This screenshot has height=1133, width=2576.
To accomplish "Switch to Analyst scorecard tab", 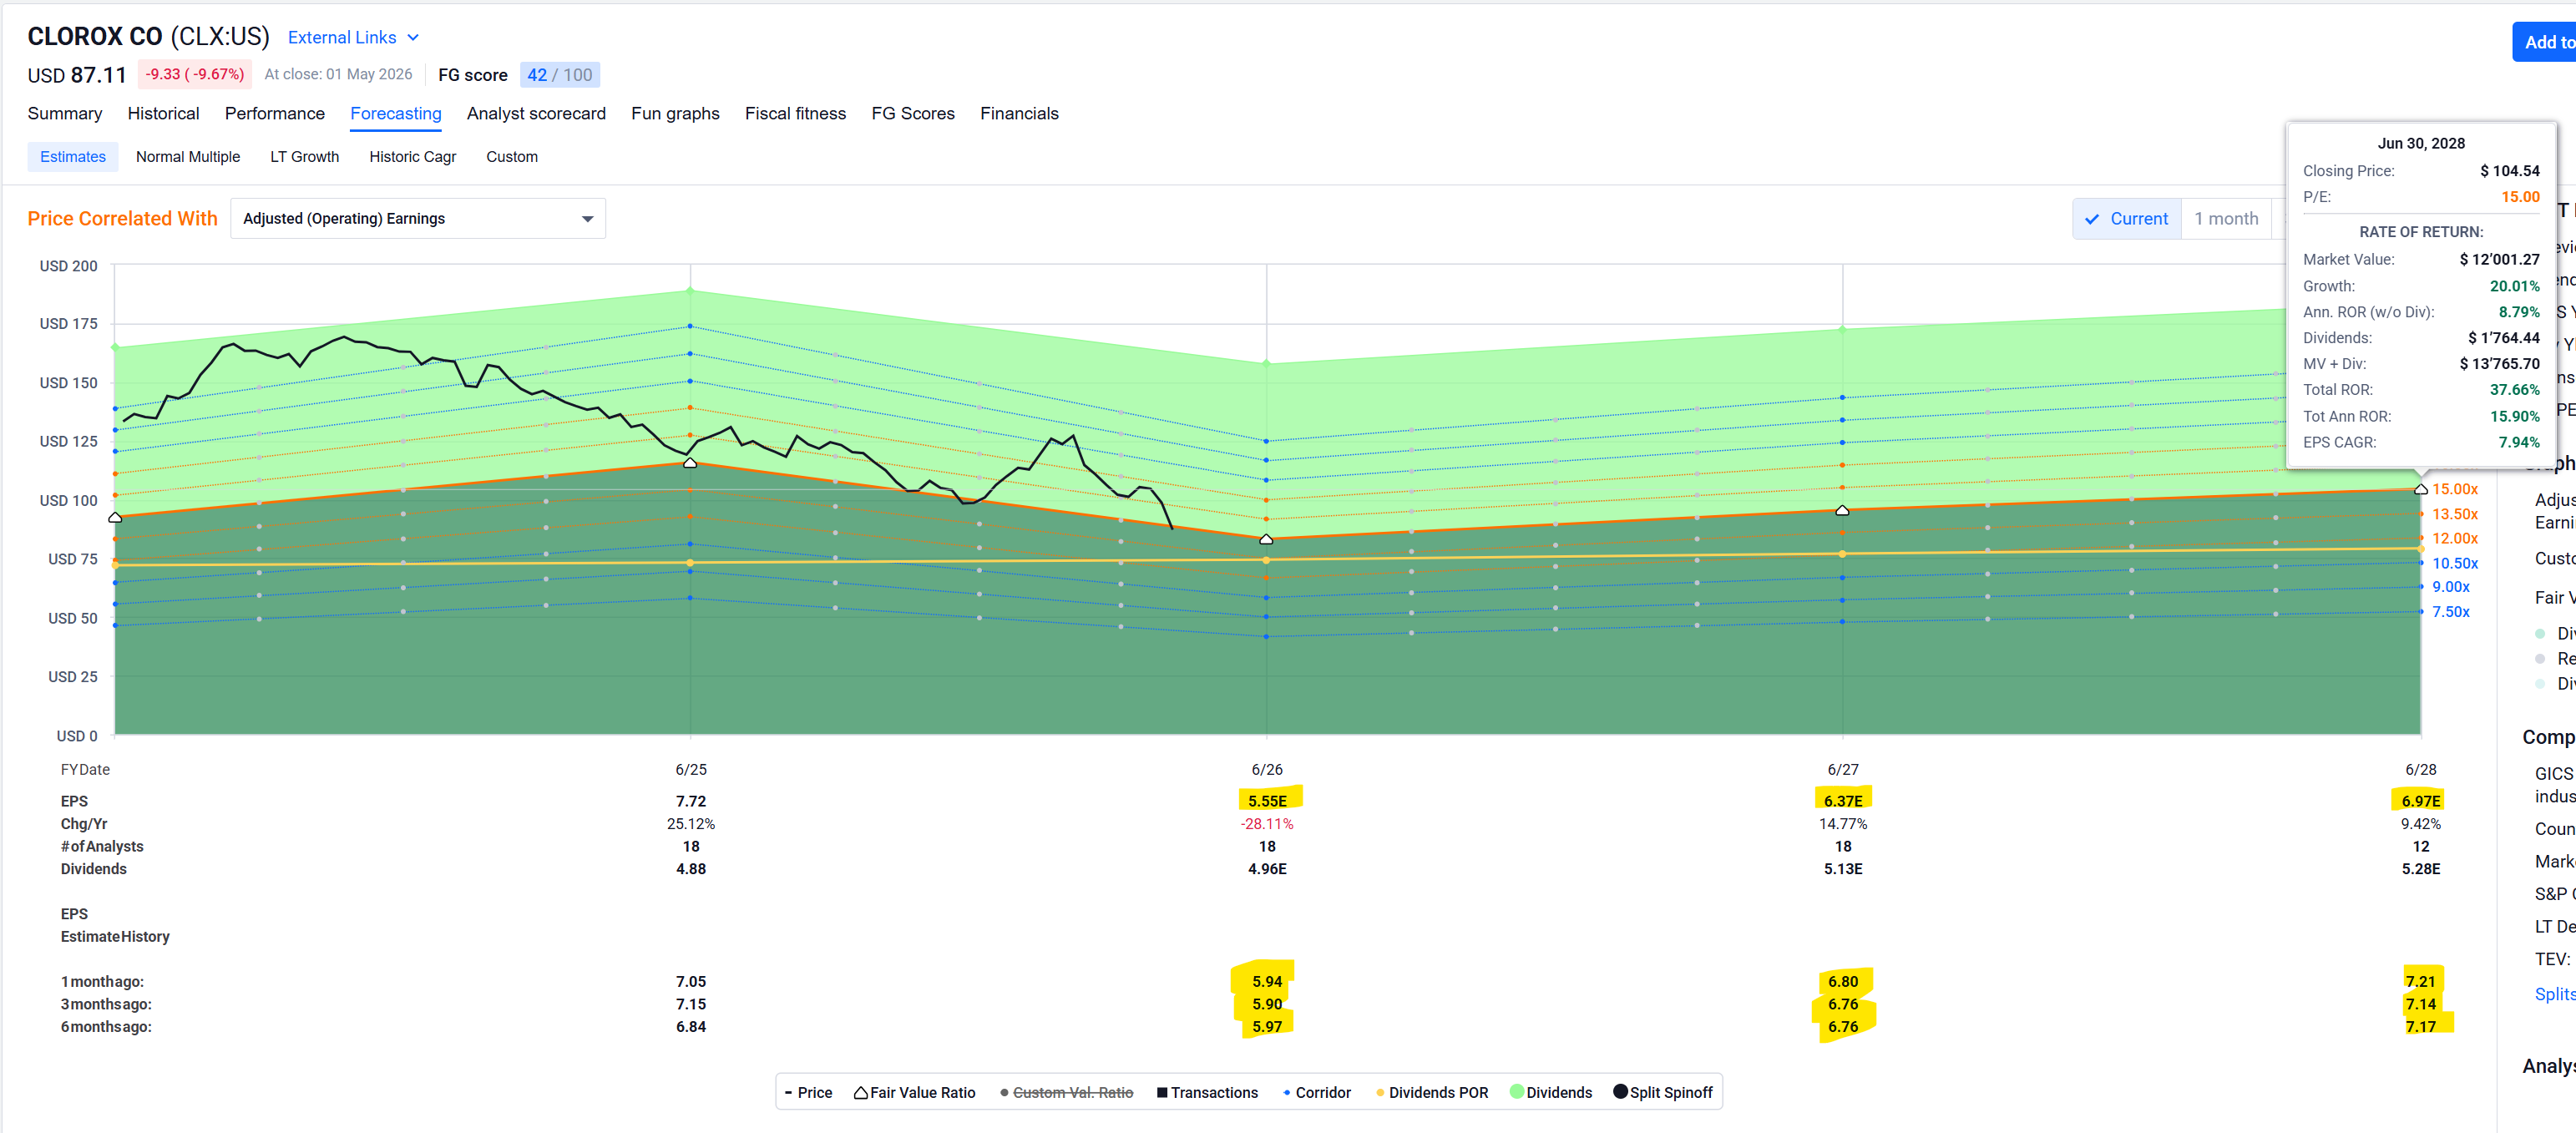I will coord(536,113).
